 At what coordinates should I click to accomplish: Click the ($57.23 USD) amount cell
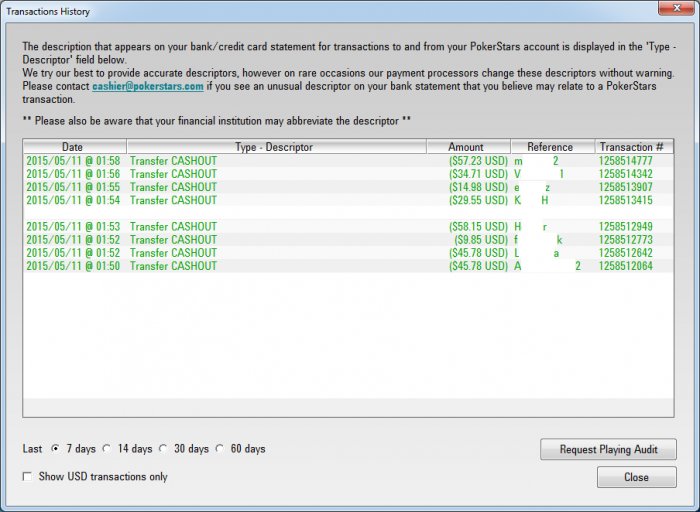pyautogui.click(x=478, y=161)
